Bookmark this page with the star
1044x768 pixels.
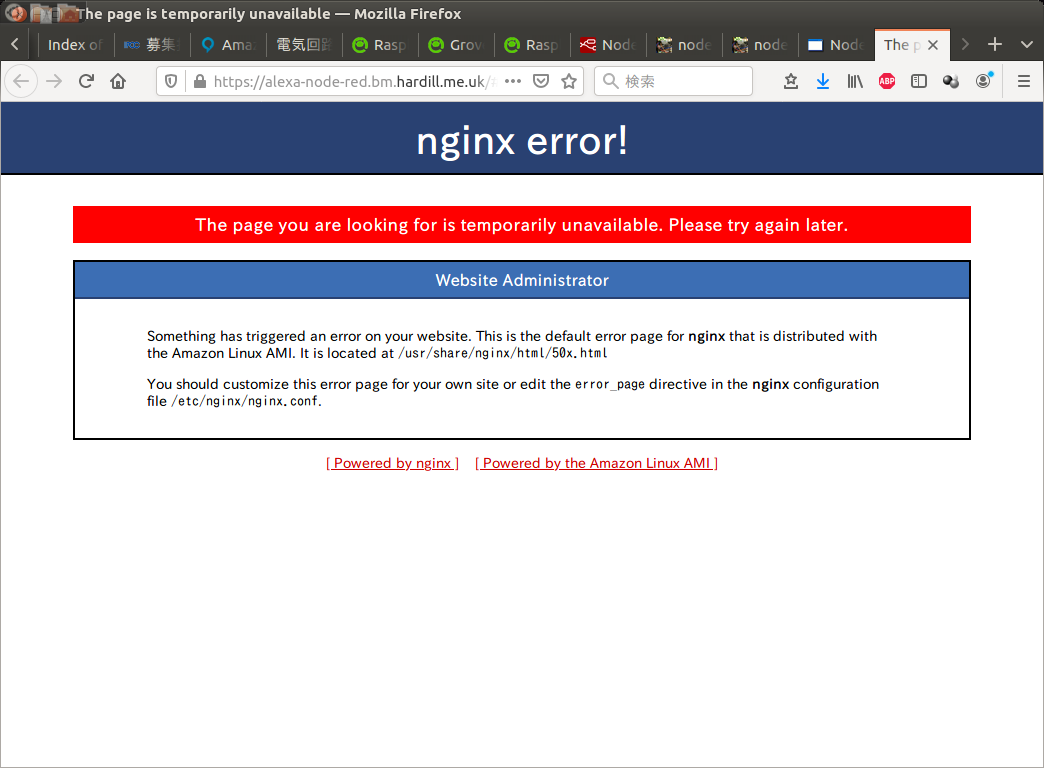point(569,81)
